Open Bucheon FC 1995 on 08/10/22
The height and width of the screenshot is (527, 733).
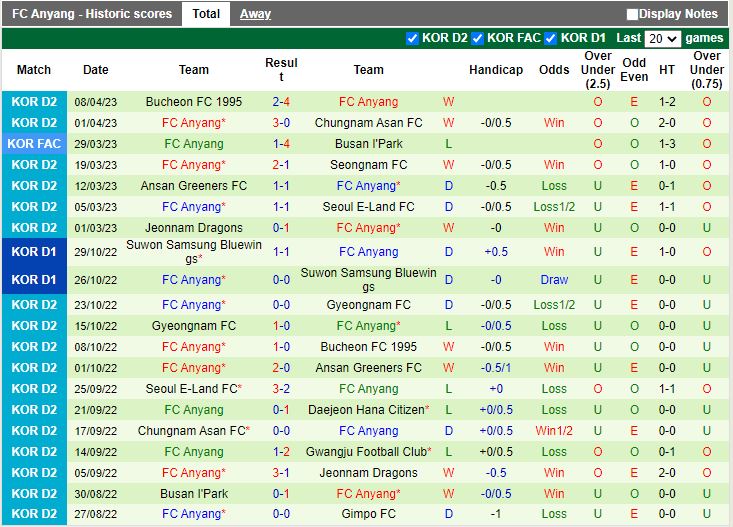click(x=368, y=347)
